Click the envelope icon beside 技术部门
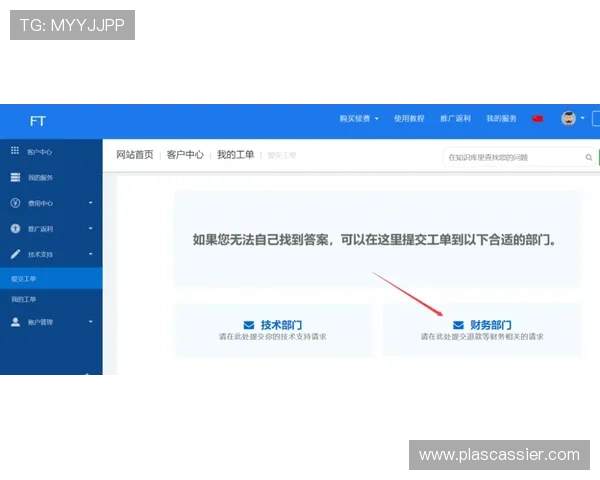This screenshot has width=600, height=480. click(249, 325)
